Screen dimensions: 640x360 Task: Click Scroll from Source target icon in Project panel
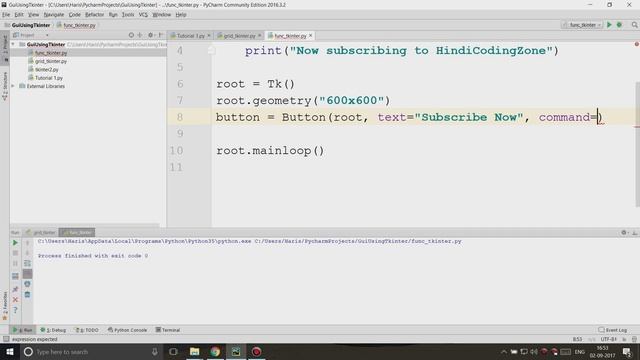tap(131, 35)
